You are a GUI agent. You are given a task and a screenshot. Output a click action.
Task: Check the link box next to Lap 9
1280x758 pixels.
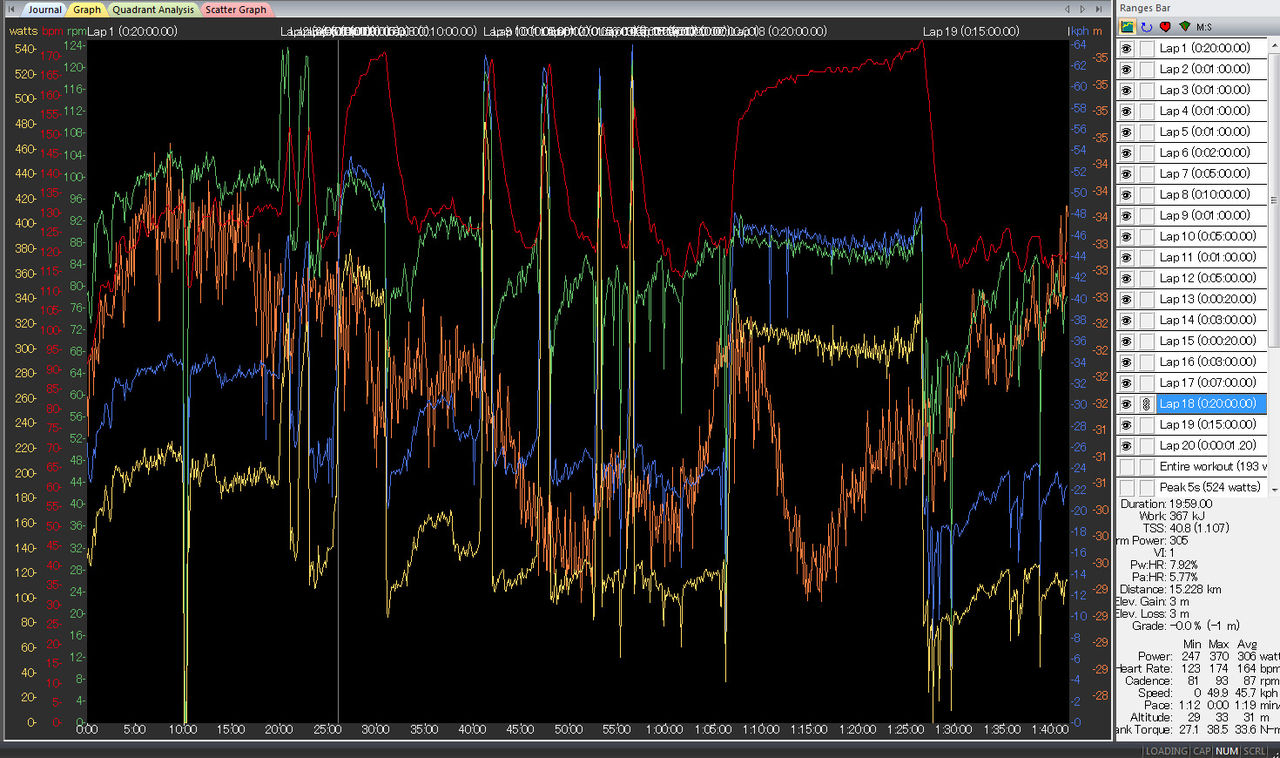1146,216
